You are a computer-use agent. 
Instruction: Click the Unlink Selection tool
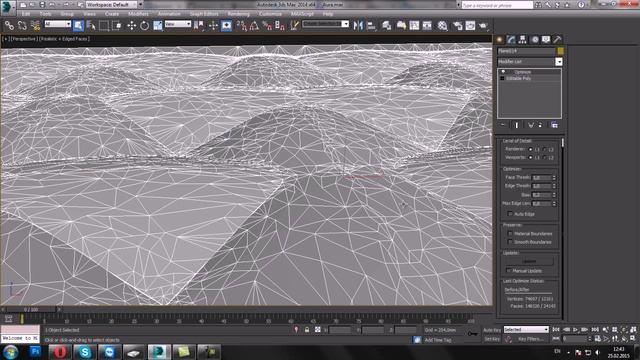coord(22,26)
